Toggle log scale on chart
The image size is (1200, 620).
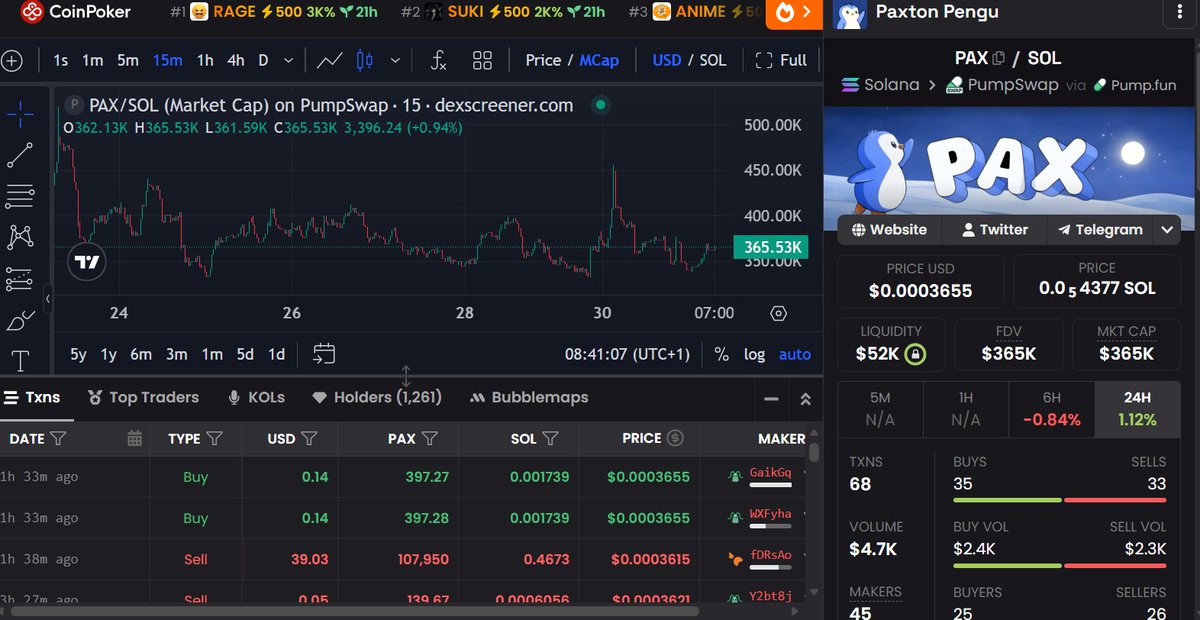pos(754,354)
